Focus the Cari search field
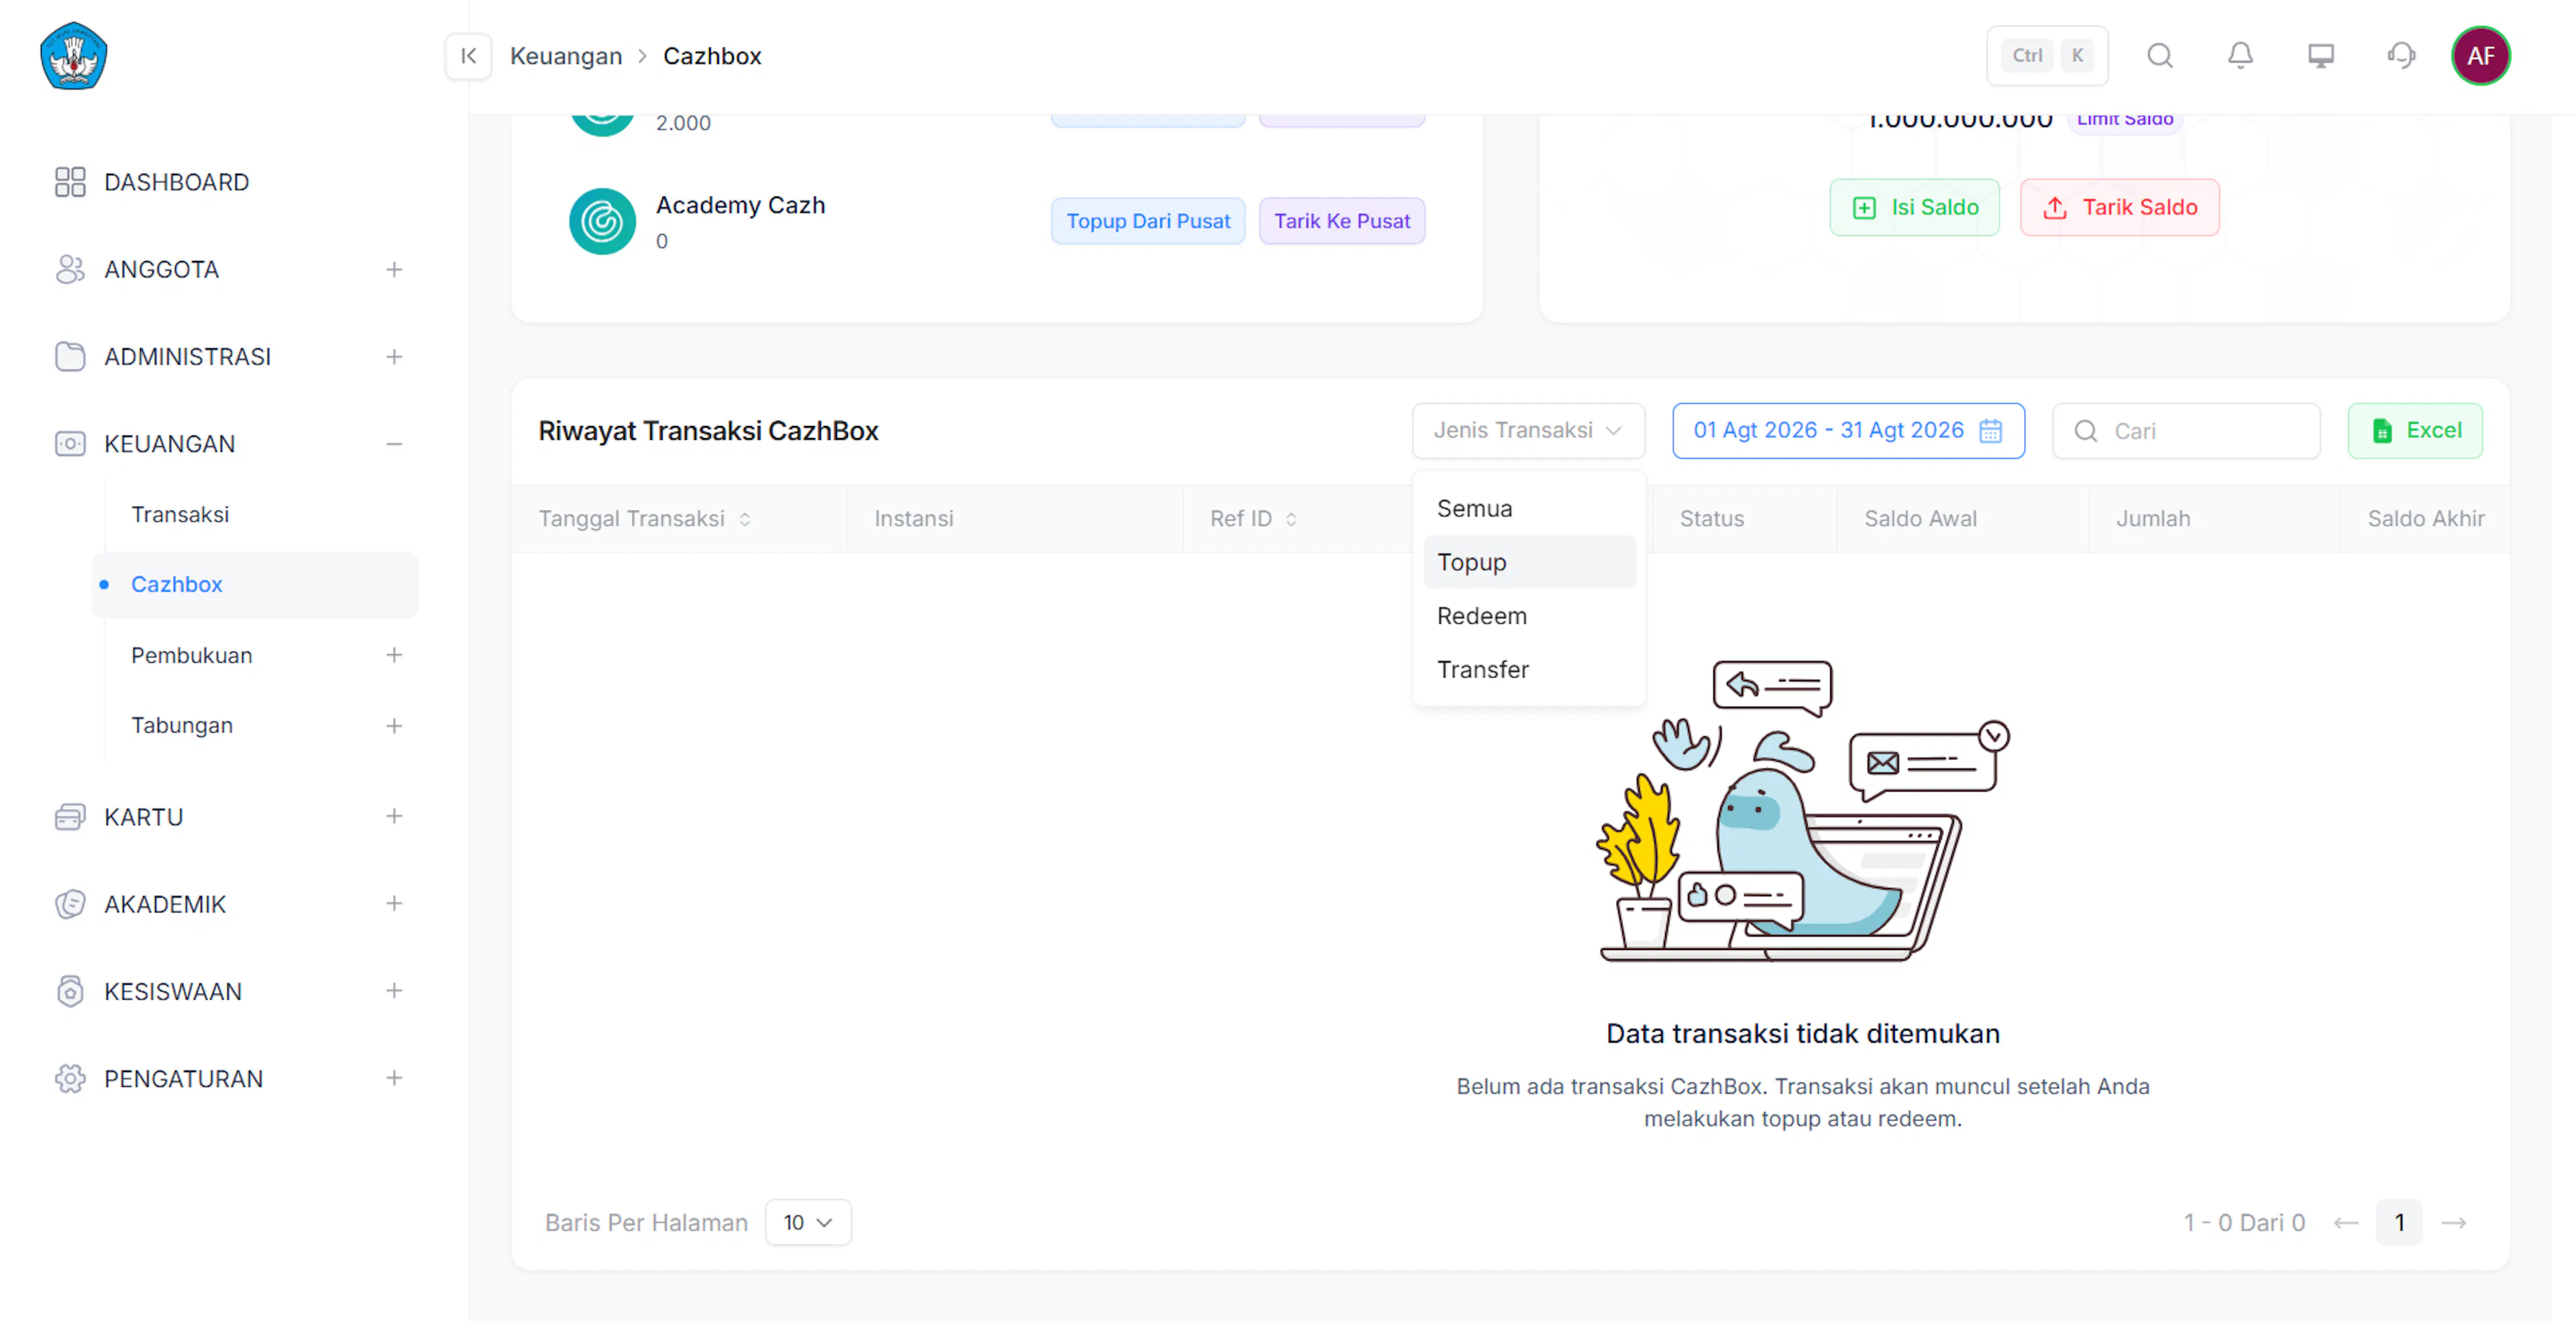The height and width of the screenshot is (1321, 2576). tap(2186, 431)
